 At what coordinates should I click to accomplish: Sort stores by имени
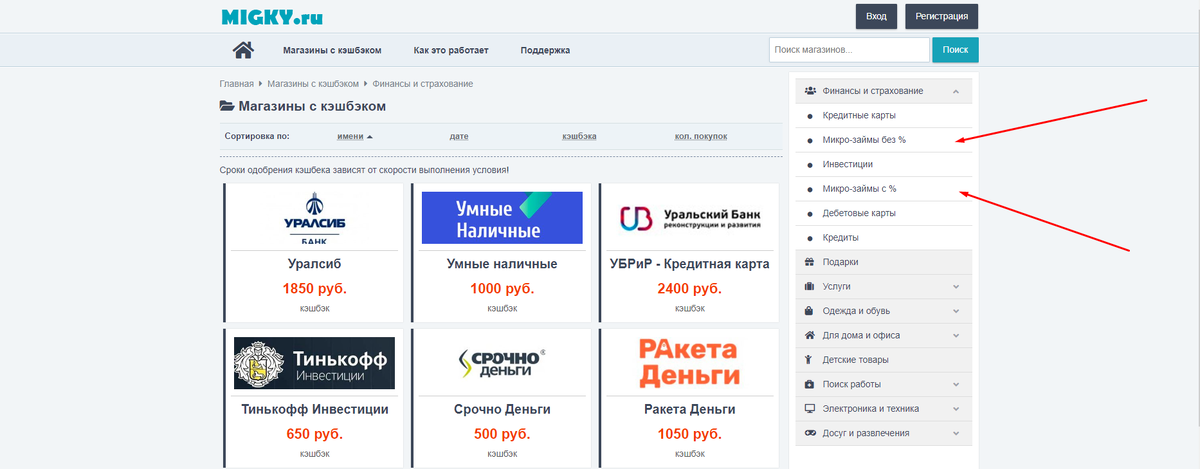click(x=350, y=136)
